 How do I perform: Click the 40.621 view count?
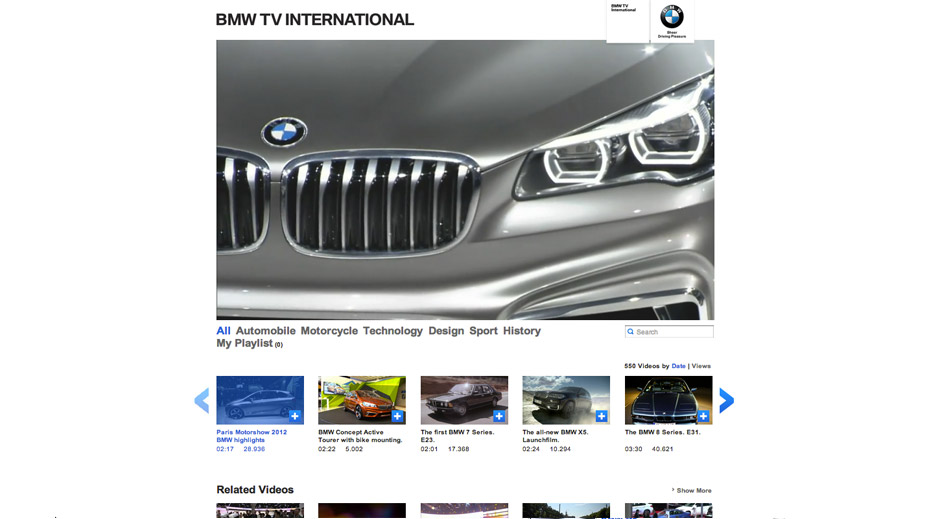tap(663, 449)
